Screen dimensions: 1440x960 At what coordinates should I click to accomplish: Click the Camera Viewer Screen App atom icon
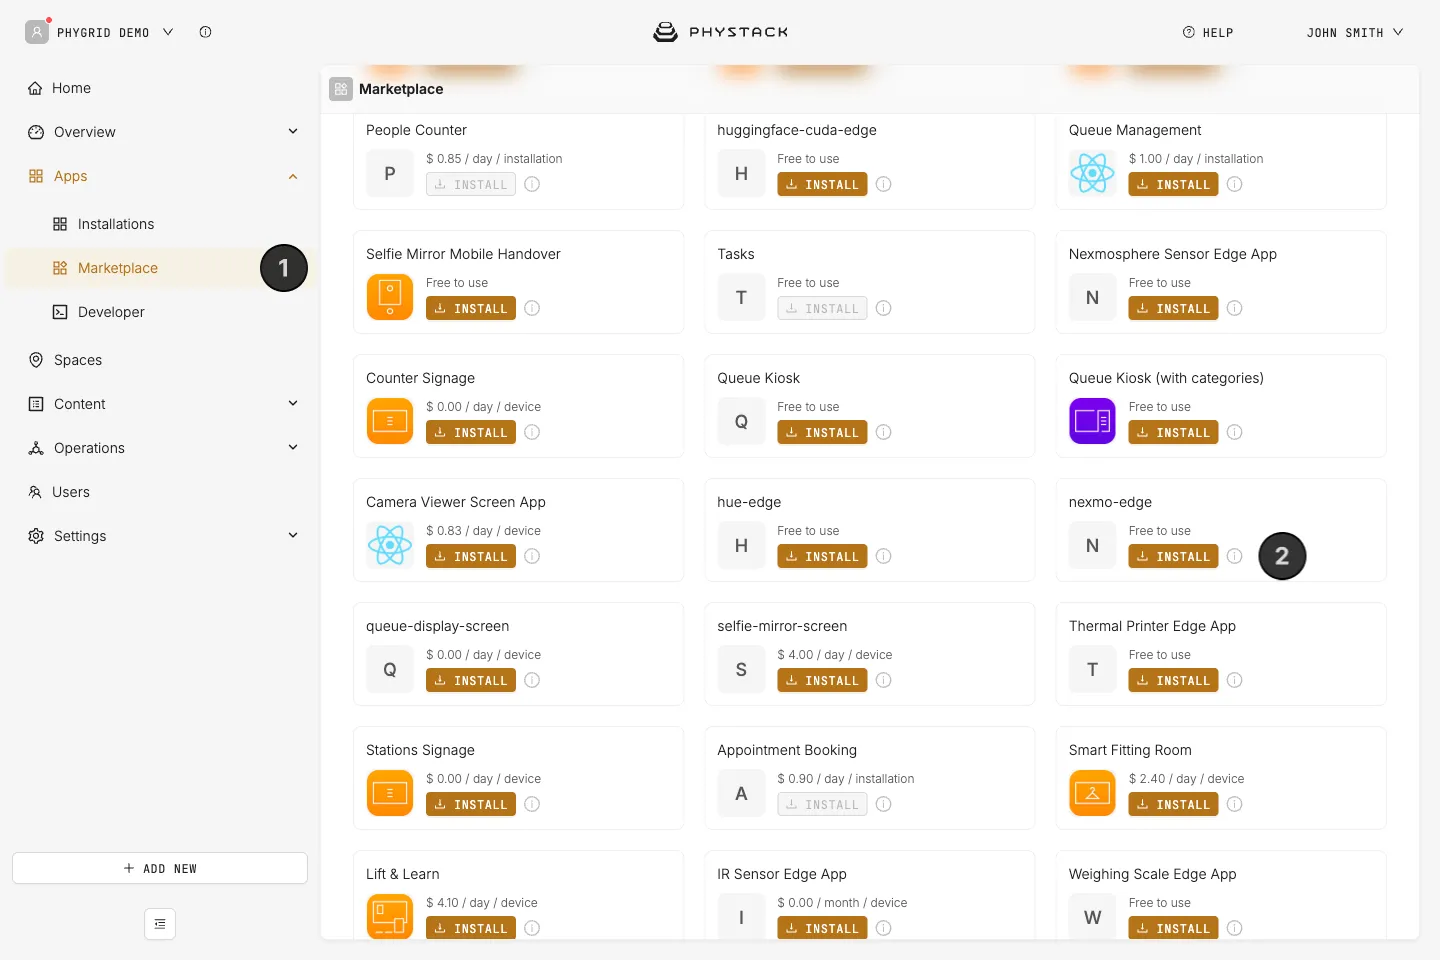[x=390, y=545]
